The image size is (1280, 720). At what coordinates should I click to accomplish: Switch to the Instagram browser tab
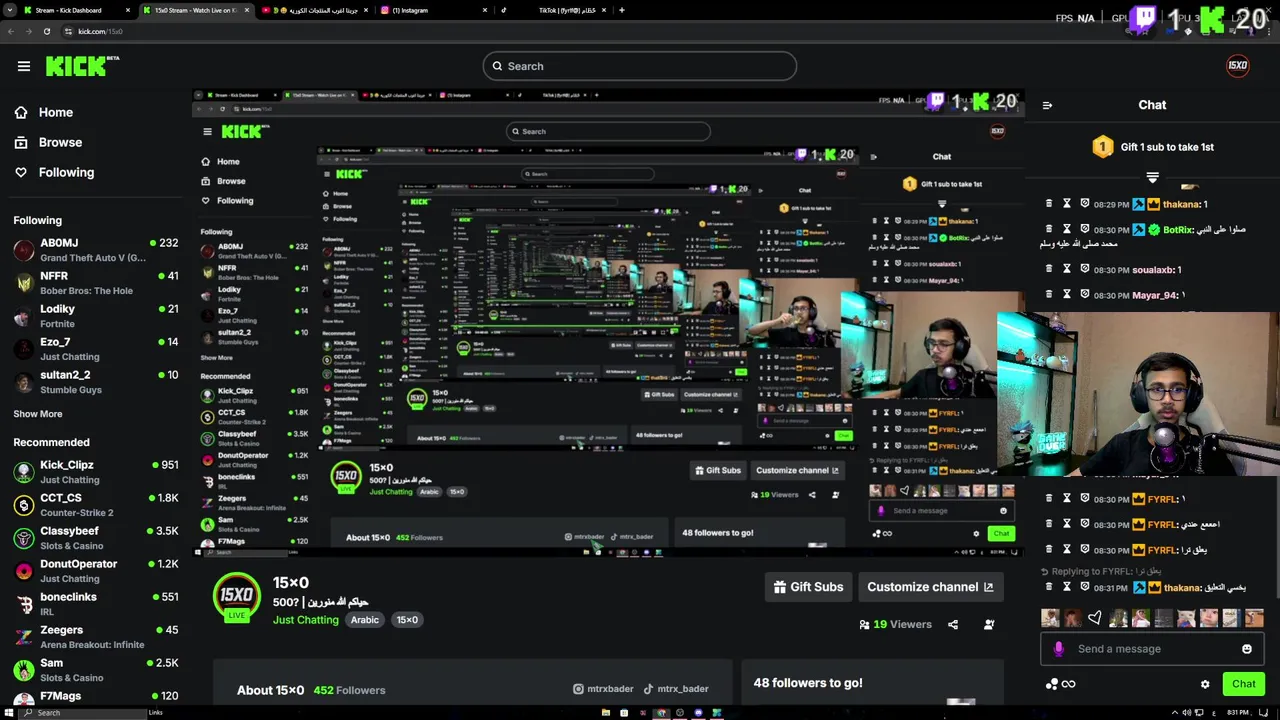[435, 10]
